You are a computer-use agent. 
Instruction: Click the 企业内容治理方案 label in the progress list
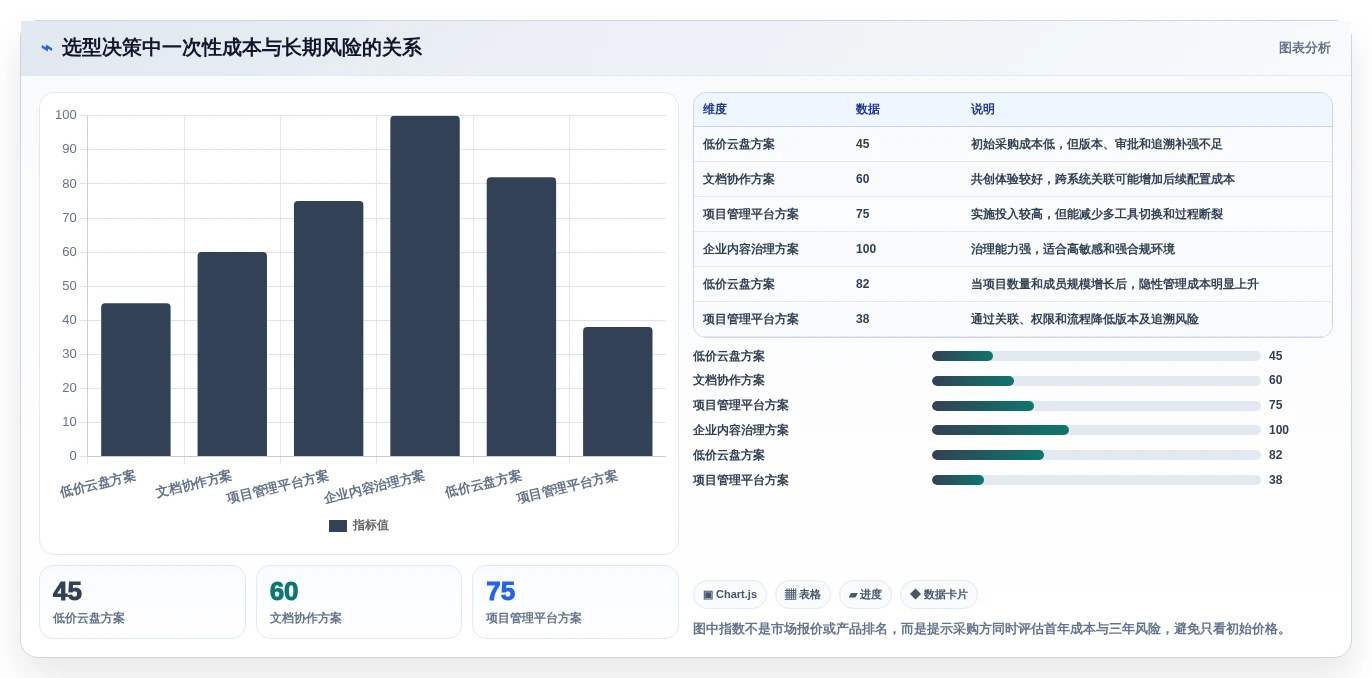point(741,430)
